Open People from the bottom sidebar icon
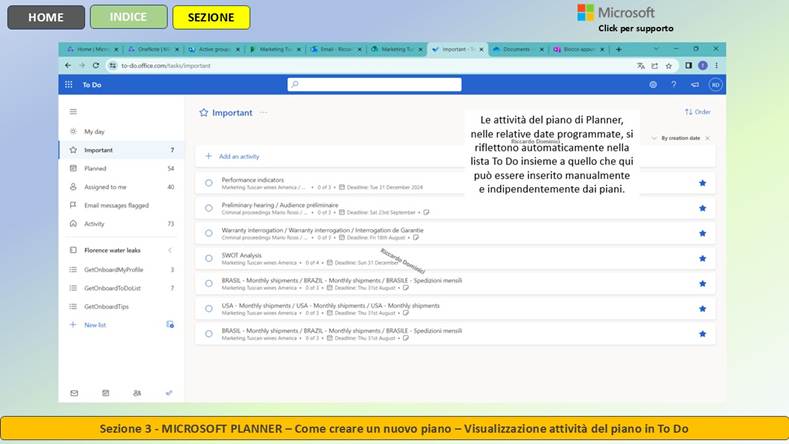 tap(137, 393)
